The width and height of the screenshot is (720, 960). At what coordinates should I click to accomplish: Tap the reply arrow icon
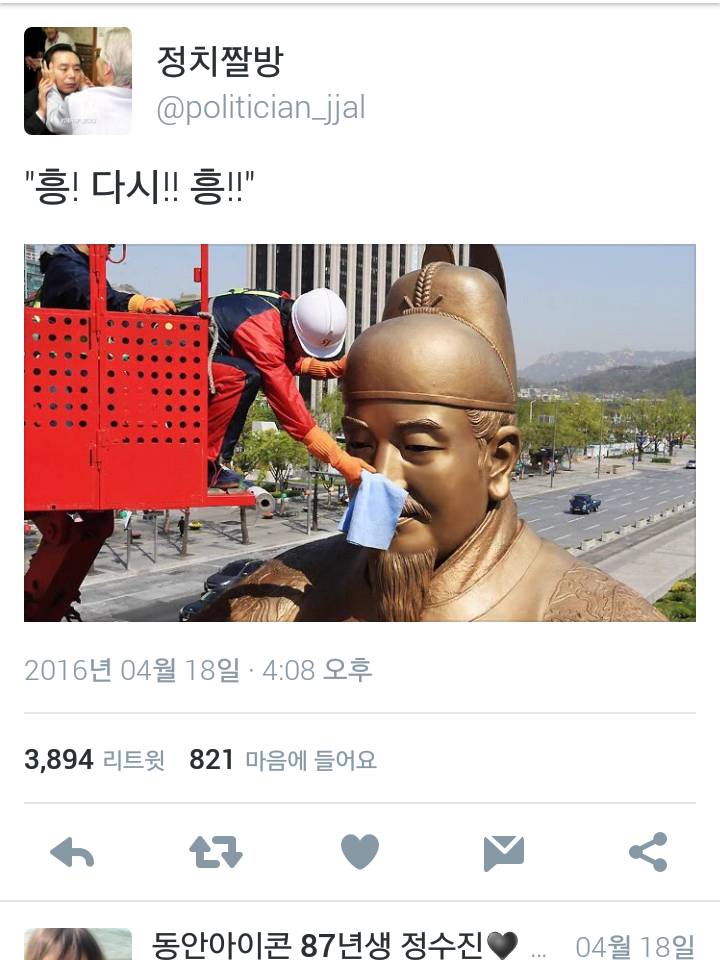(x=72, y=852)
